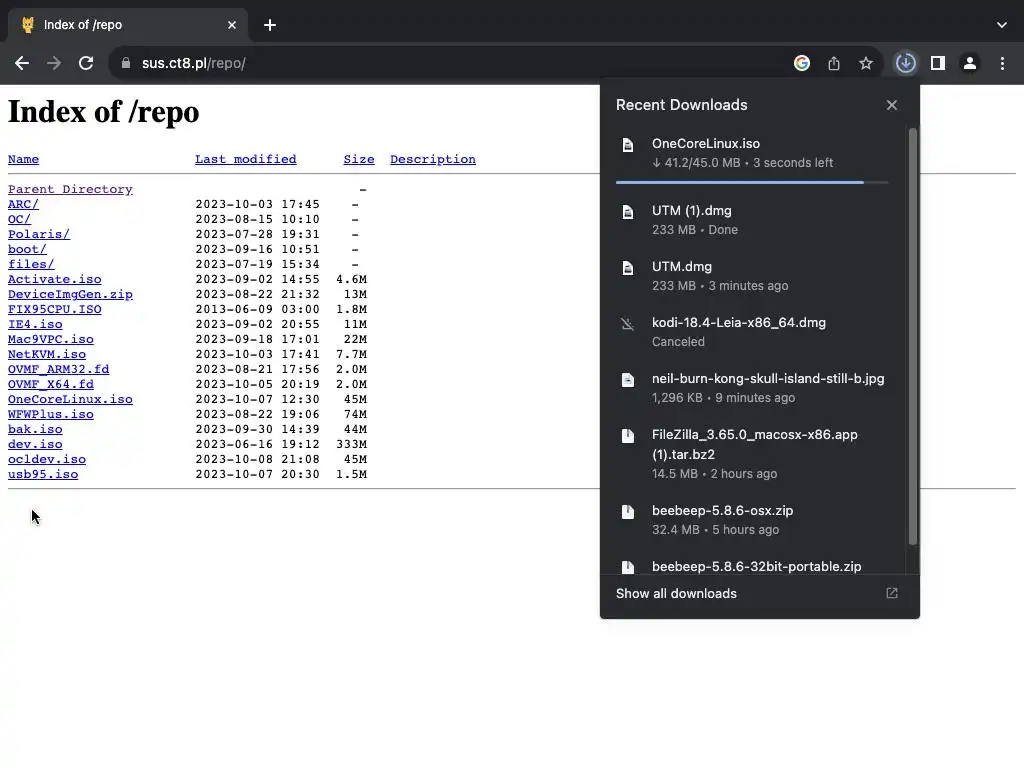Image resolution: width=1024 pixels, height=768 pixels.
Task: Click canceled icon beside kodi download
Action: pyautogui.click(x=628, y=324)
